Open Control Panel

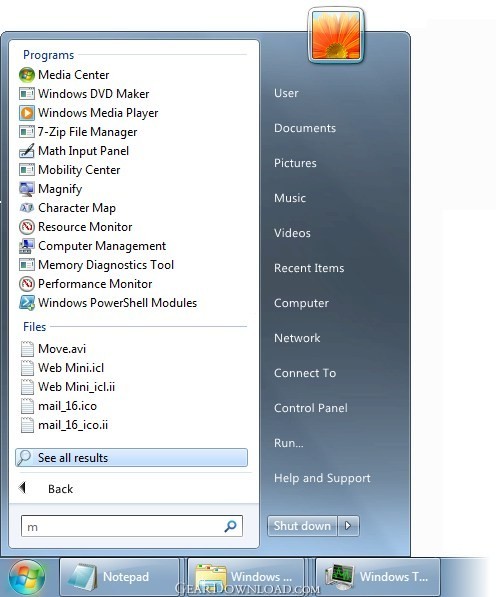[311, 408]
